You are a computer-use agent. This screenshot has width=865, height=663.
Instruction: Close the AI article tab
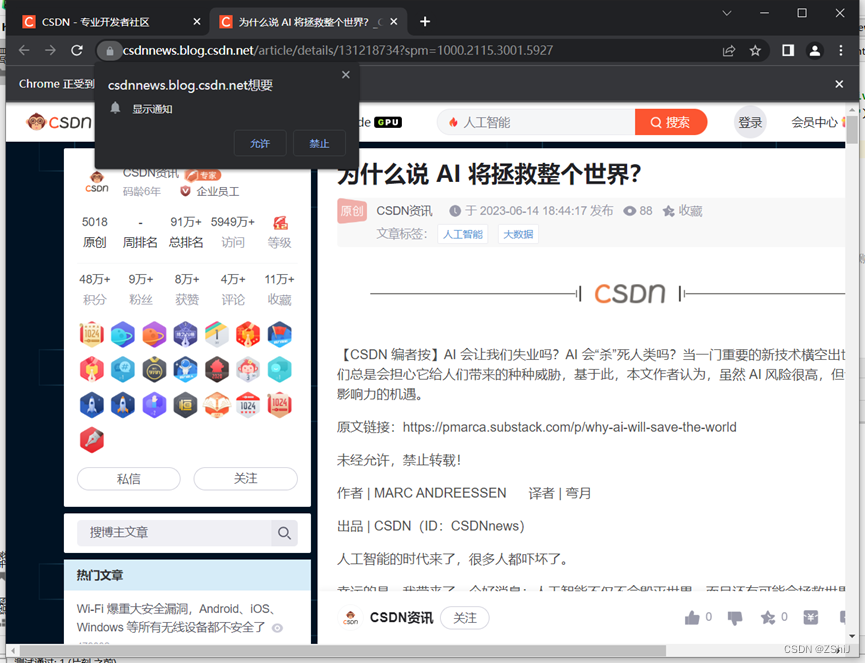394,22
